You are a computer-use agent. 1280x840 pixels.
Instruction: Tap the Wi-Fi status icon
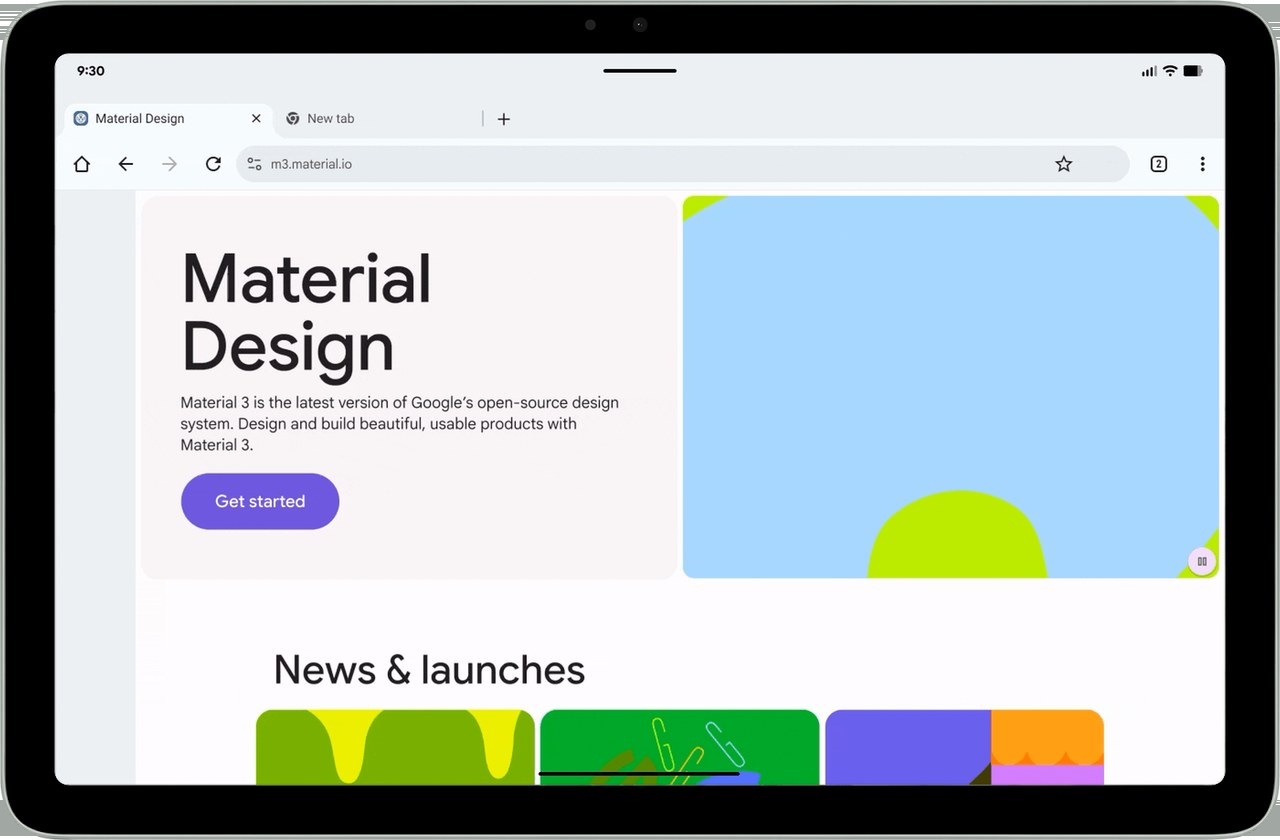(x=1170, y=71)
